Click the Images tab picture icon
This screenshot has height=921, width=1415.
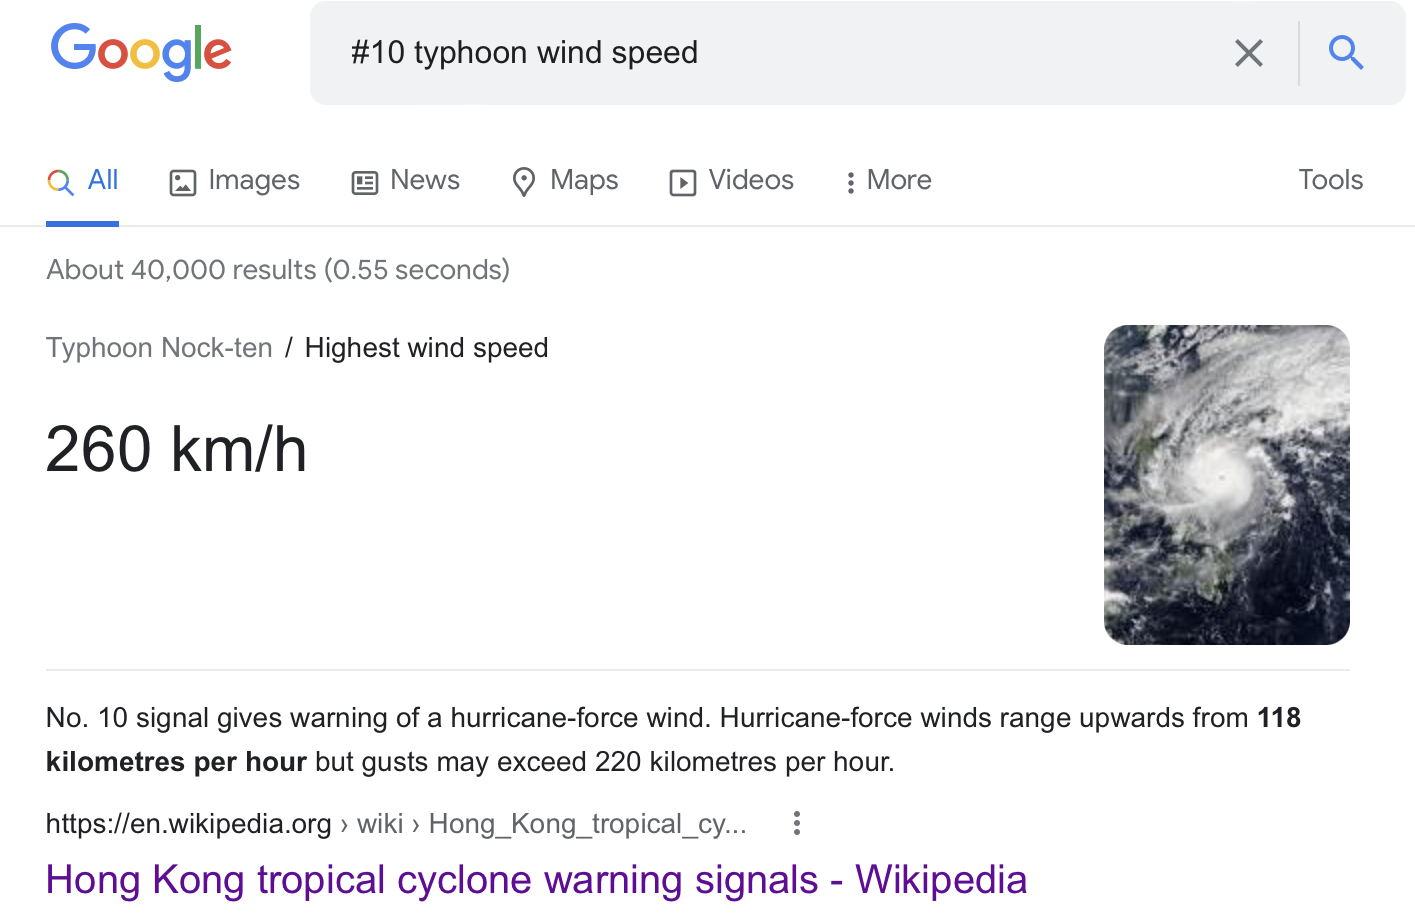click(183, 182)
